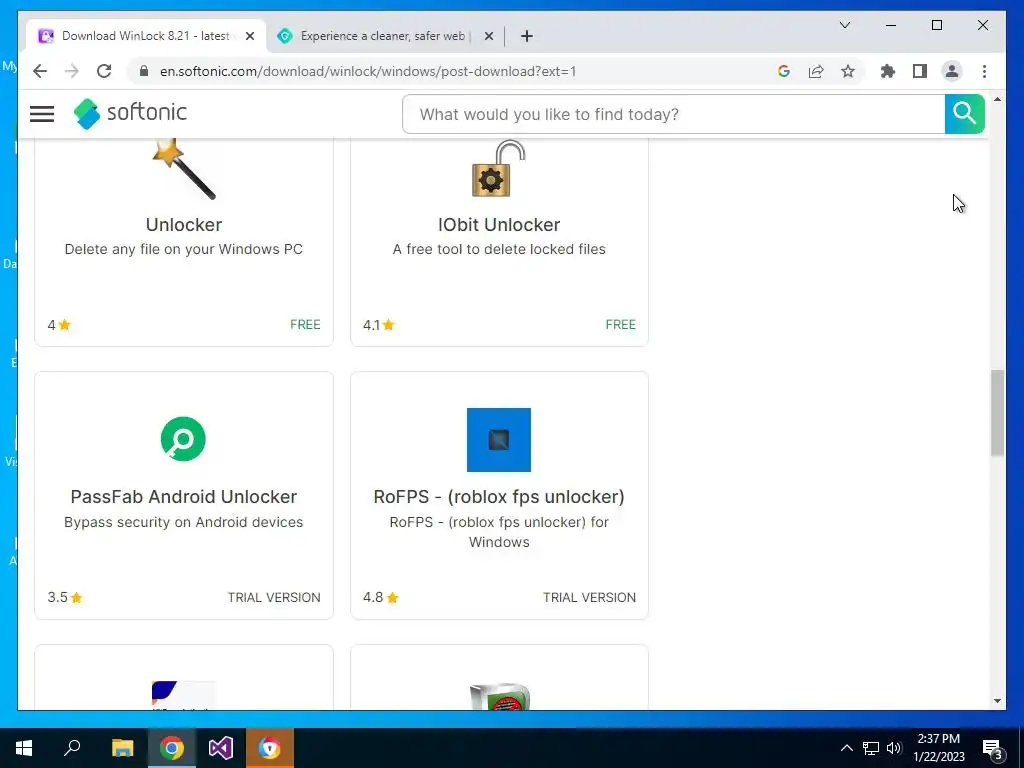Click the IObit Unlocker padlock icon

click(x=499, y=168)
